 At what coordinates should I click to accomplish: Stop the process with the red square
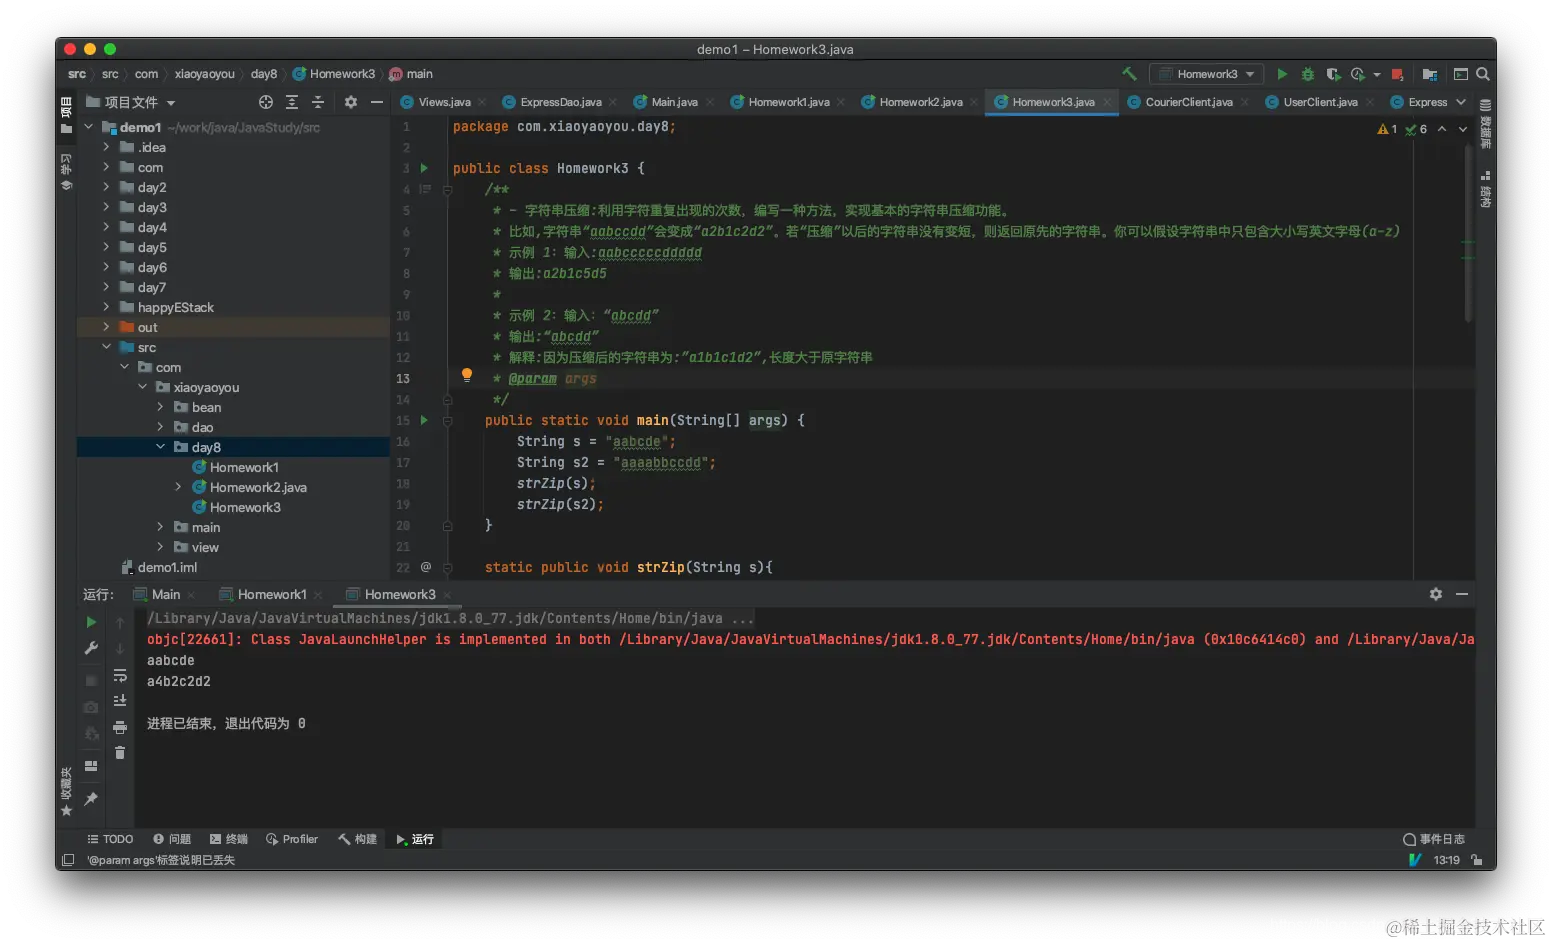[x=1397, y=74]
